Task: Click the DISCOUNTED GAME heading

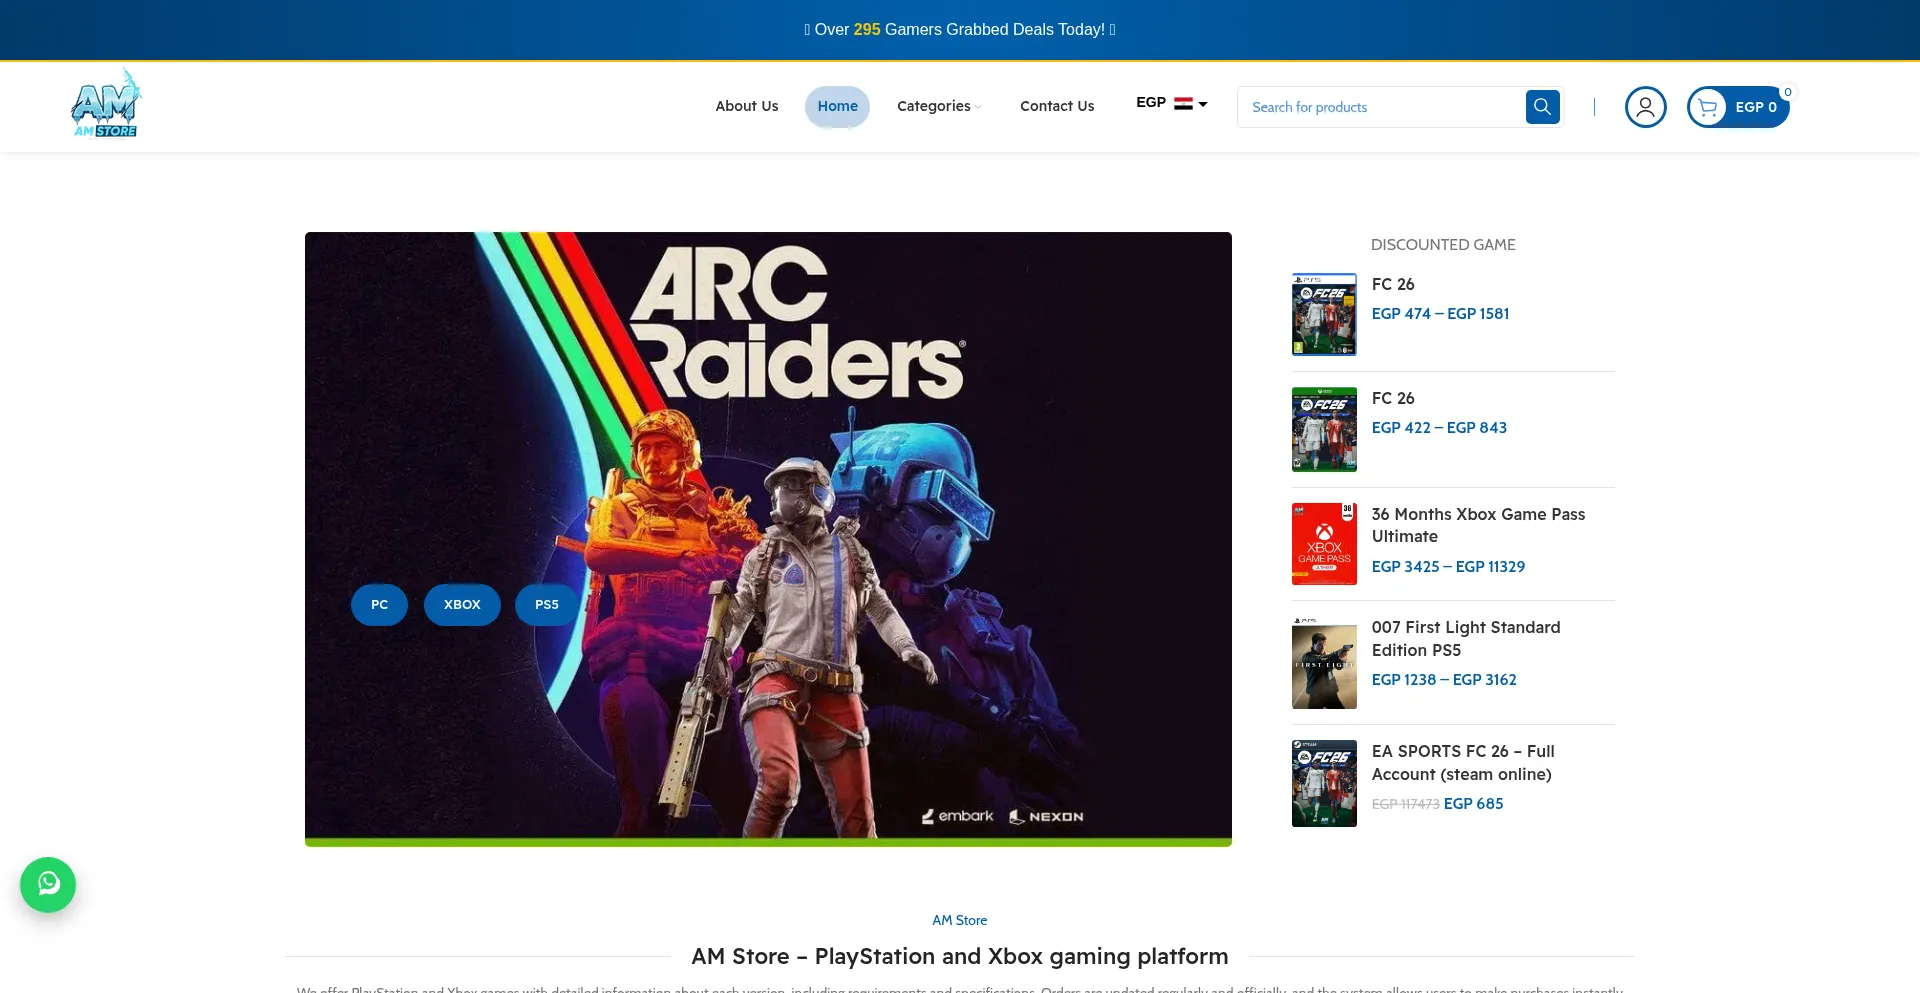Action: (1443, 245)
